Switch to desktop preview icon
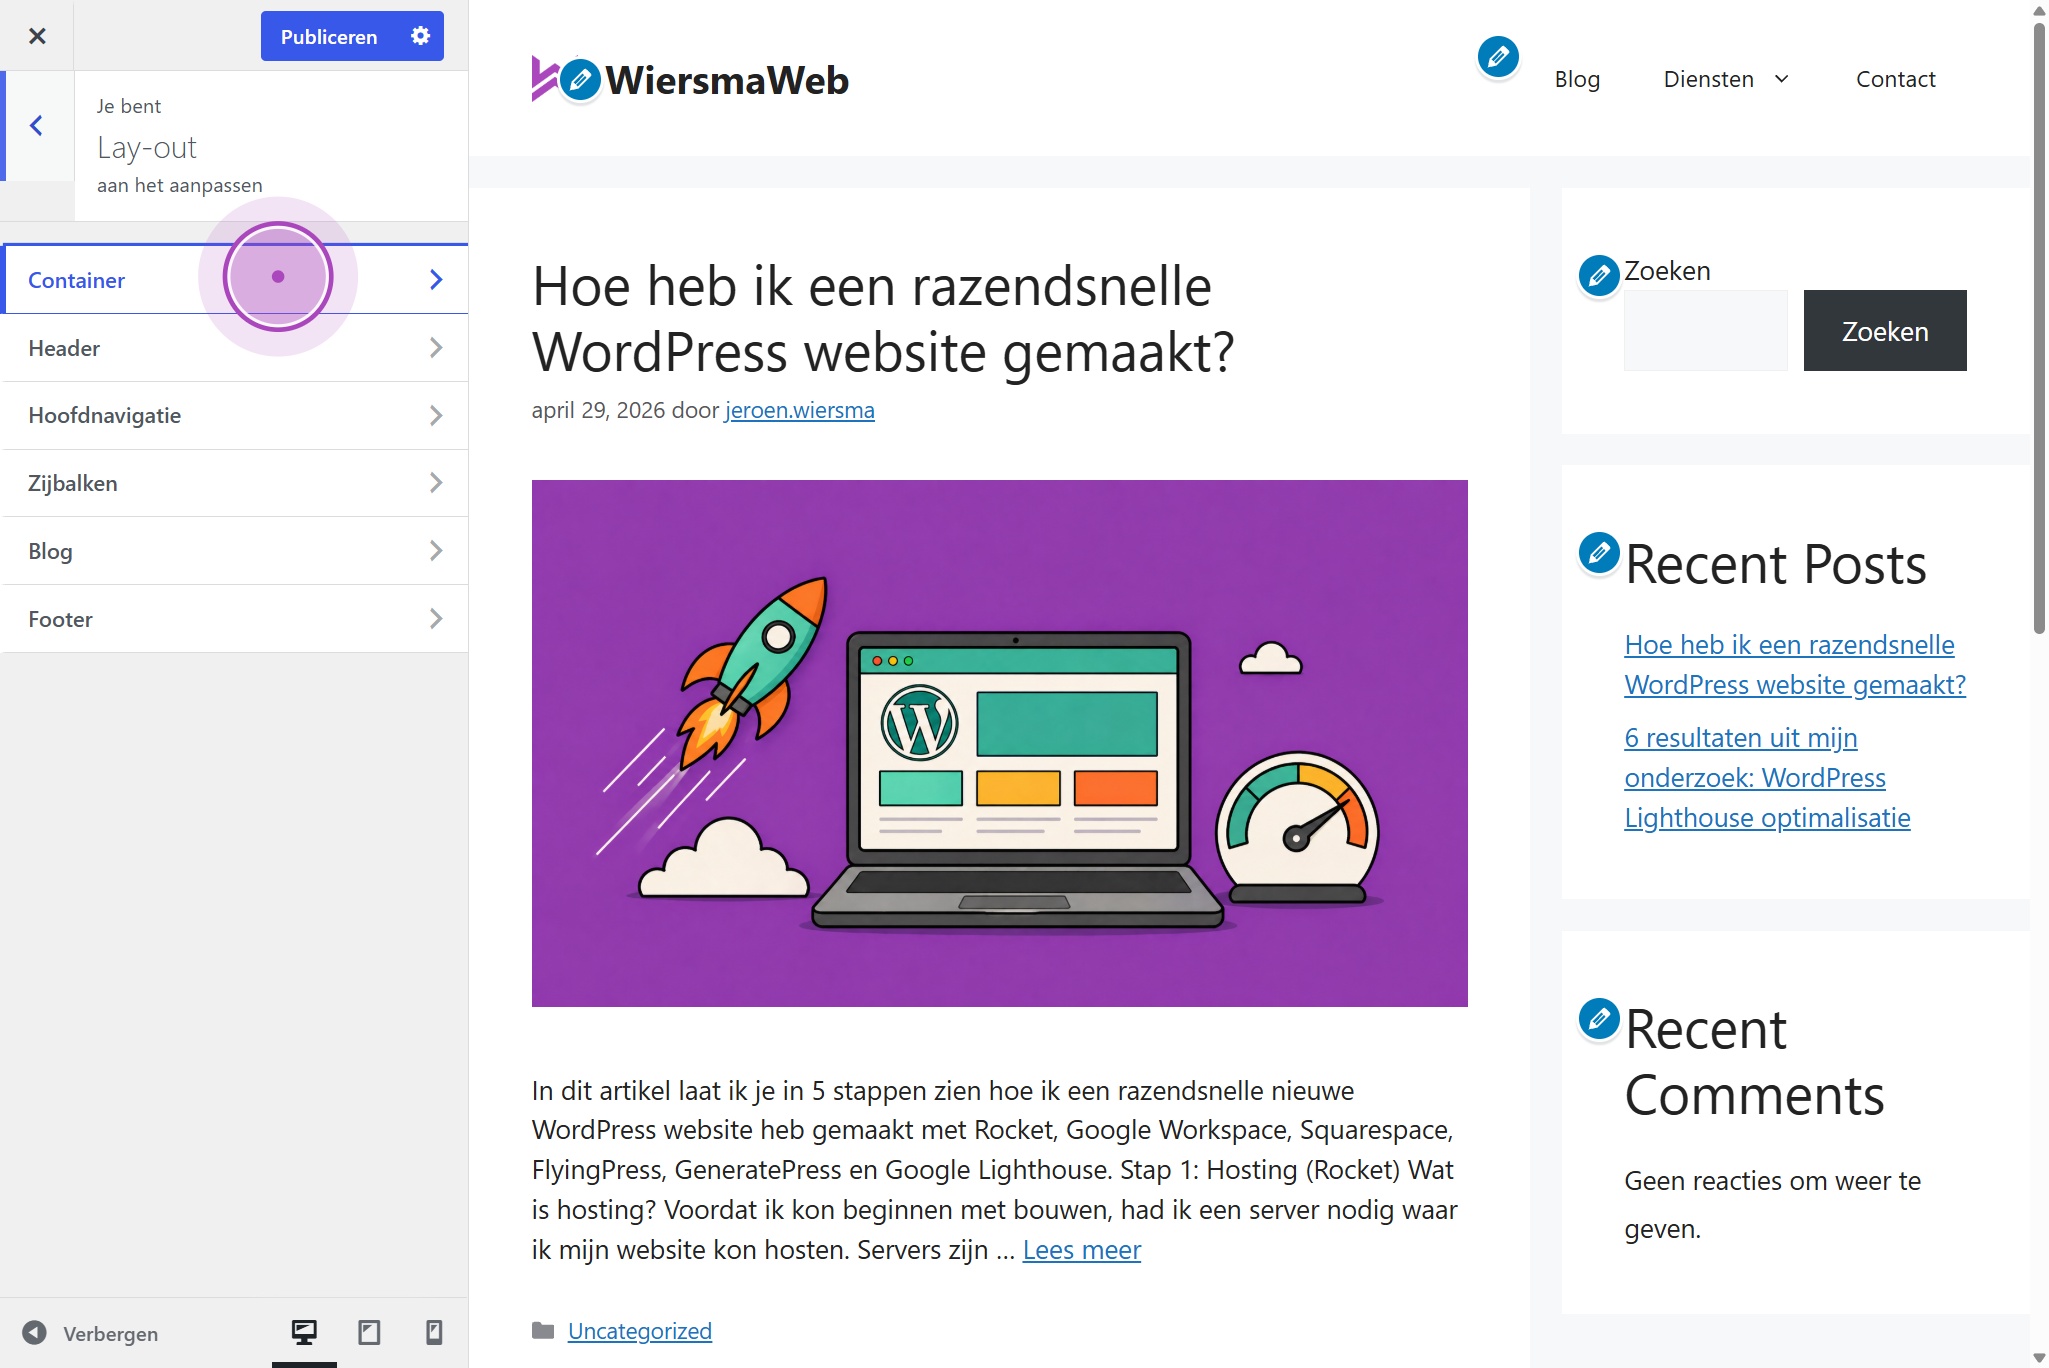Image resolution: width=2049 pixels, height=1368 pixels. pos(304,1332)
